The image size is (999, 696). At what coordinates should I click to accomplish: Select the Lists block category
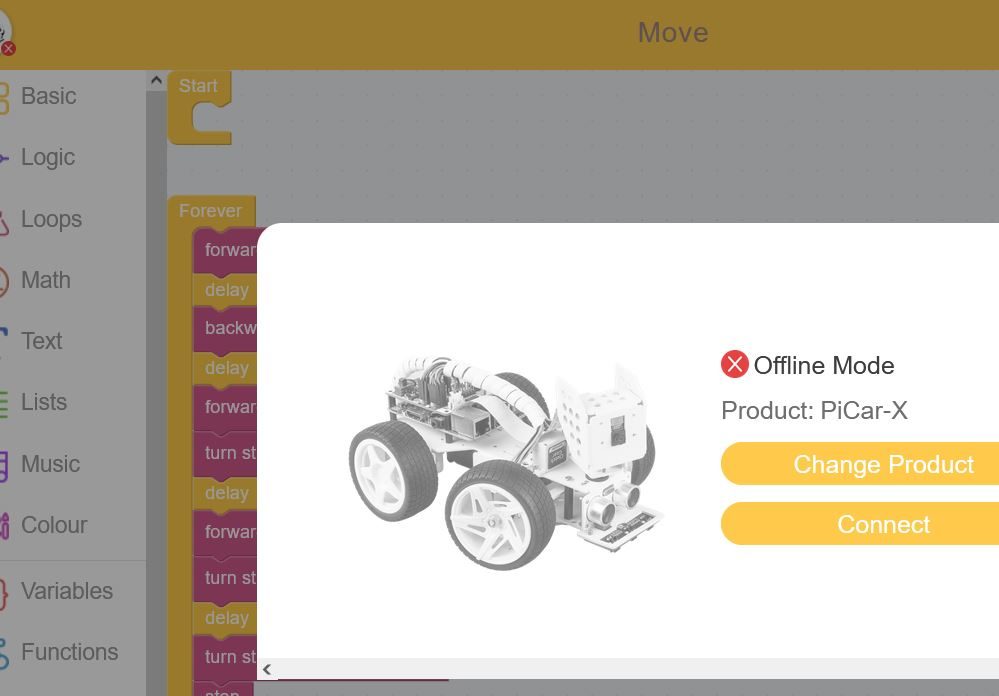43,402
